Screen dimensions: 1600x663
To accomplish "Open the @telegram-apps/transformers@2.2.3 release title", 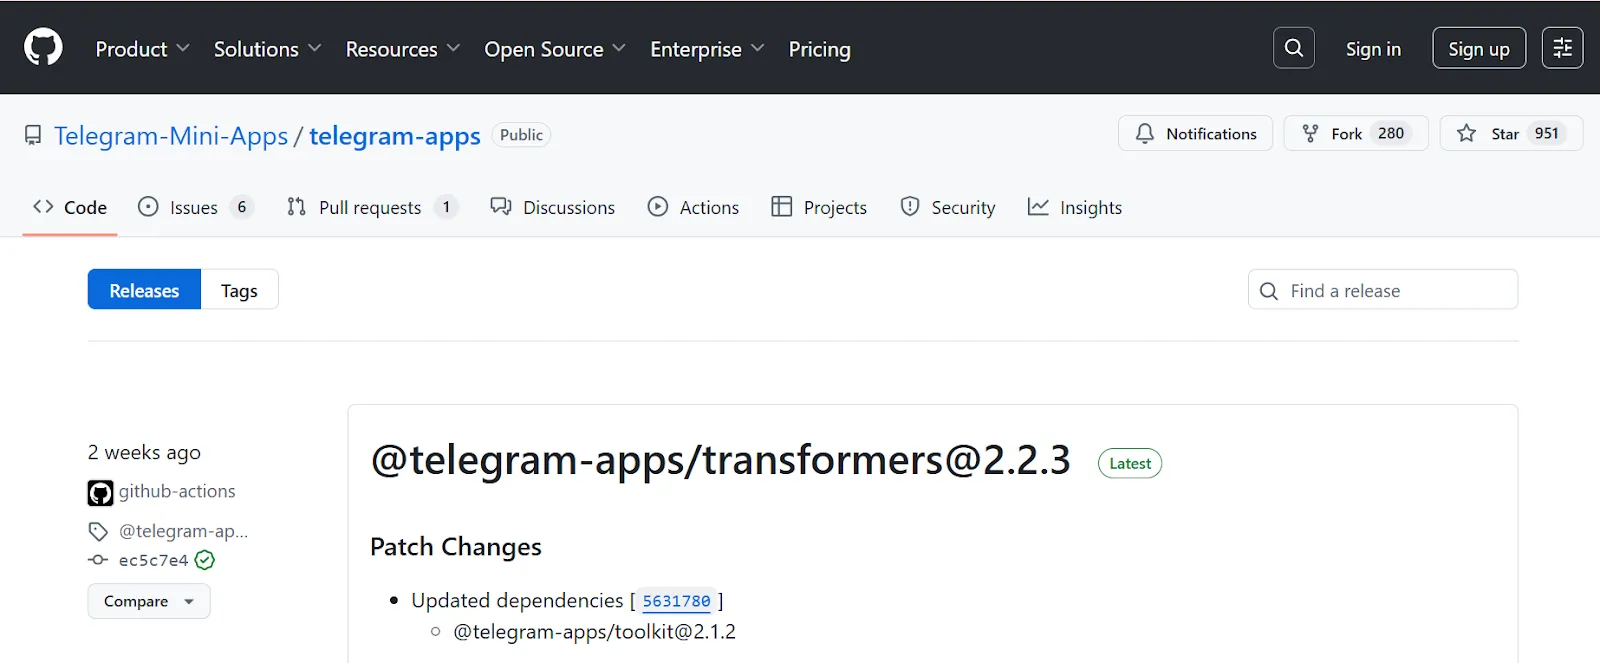I will (x=720, y=460).
